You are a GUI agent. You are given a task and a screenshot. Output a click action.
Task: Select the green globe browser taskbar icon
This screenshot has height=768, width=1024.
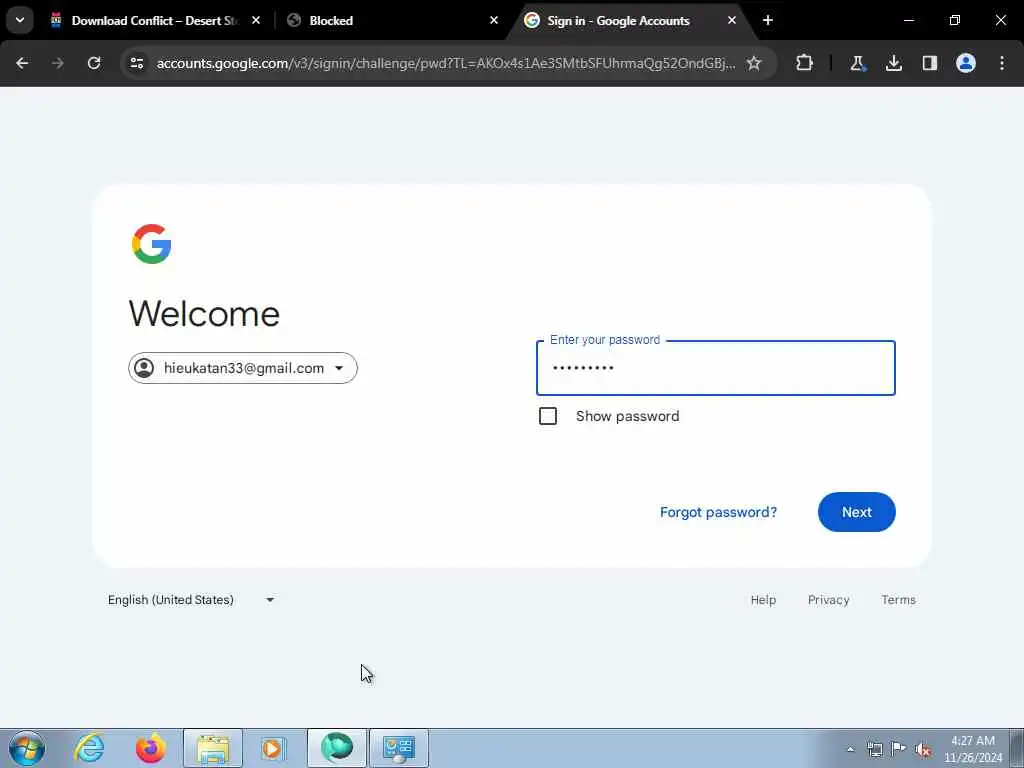coord(337,748)
